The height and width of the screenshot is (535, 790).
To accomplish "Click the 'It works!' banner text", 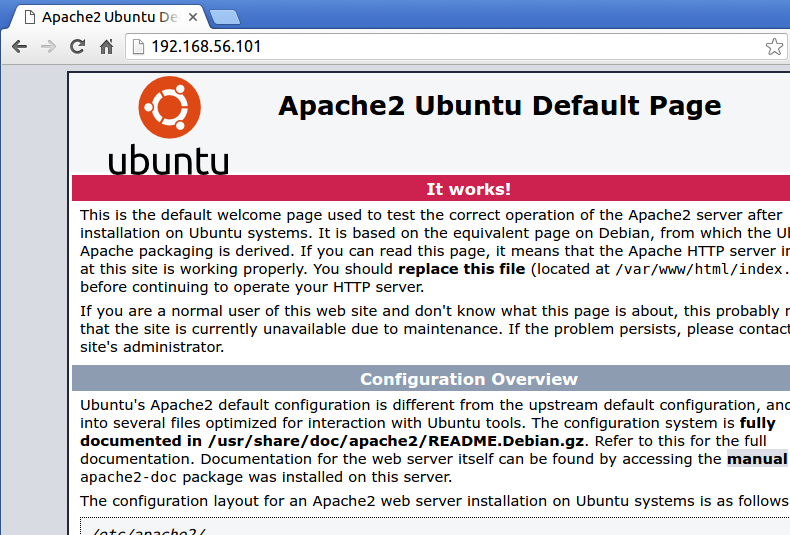I will 469,189.
